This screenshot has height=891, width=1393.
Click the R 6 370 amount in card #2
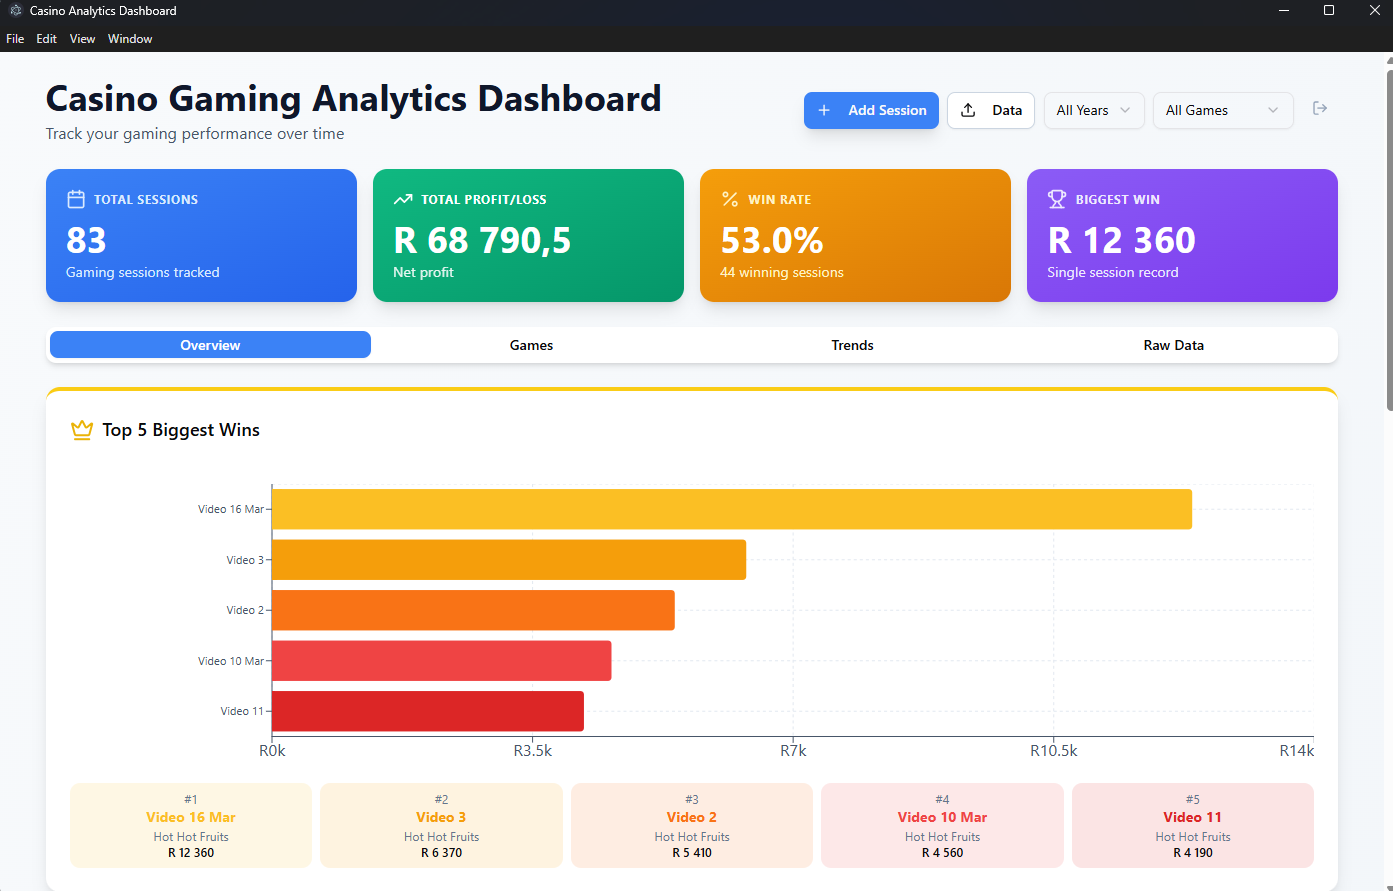click(441, 853)
